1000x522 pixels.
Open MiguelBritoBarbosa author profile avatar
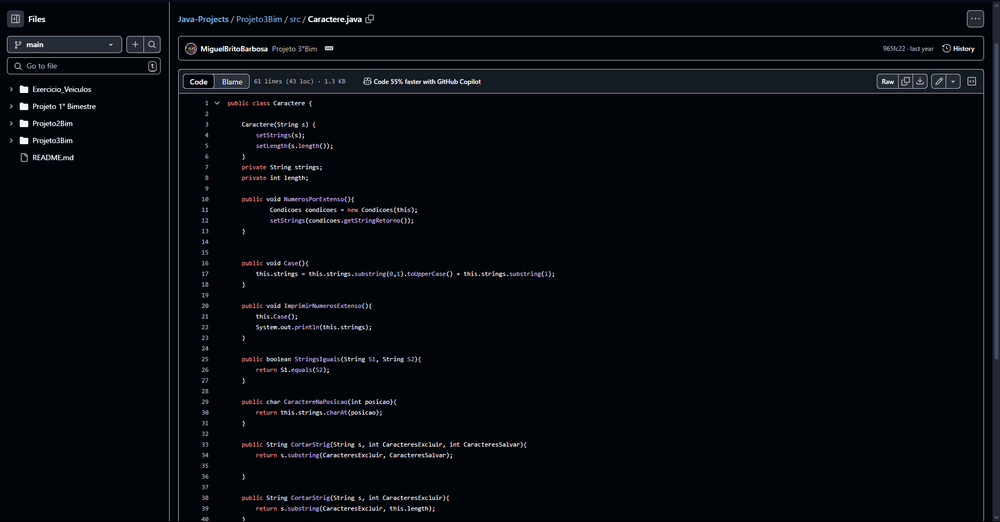[191, 48]
